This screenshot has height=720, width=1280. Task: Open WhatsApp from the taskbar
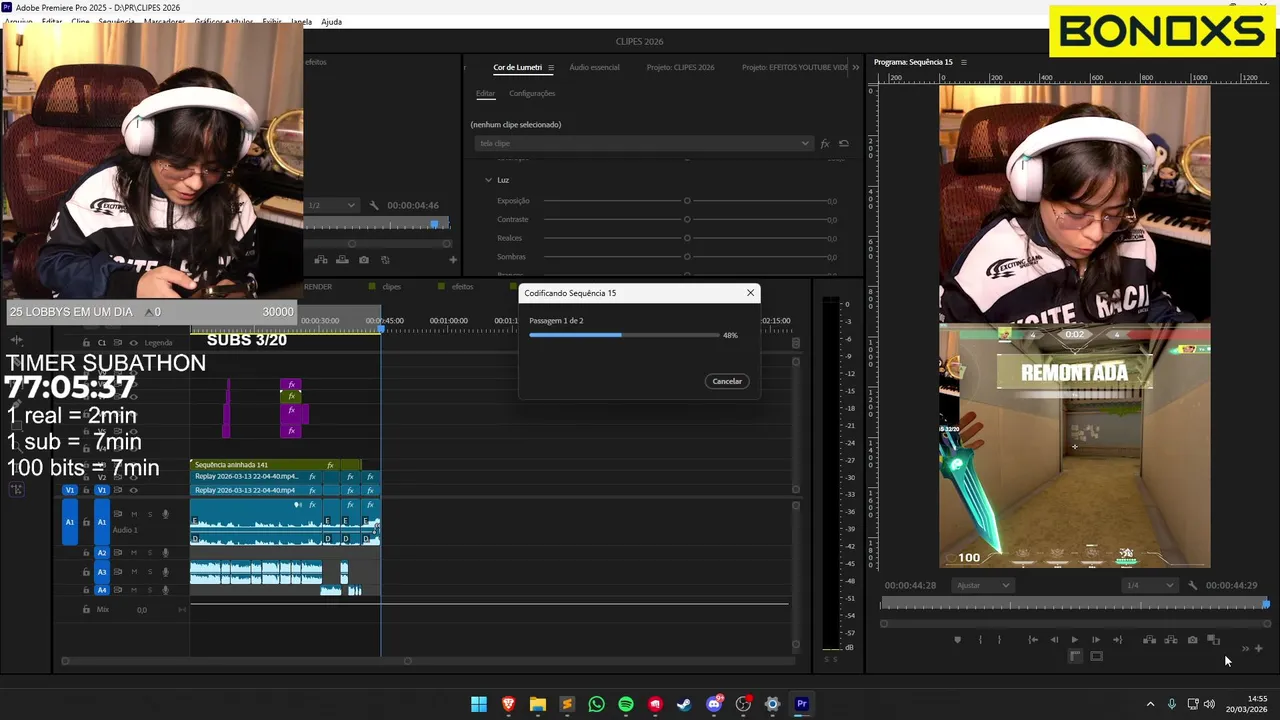597,704
